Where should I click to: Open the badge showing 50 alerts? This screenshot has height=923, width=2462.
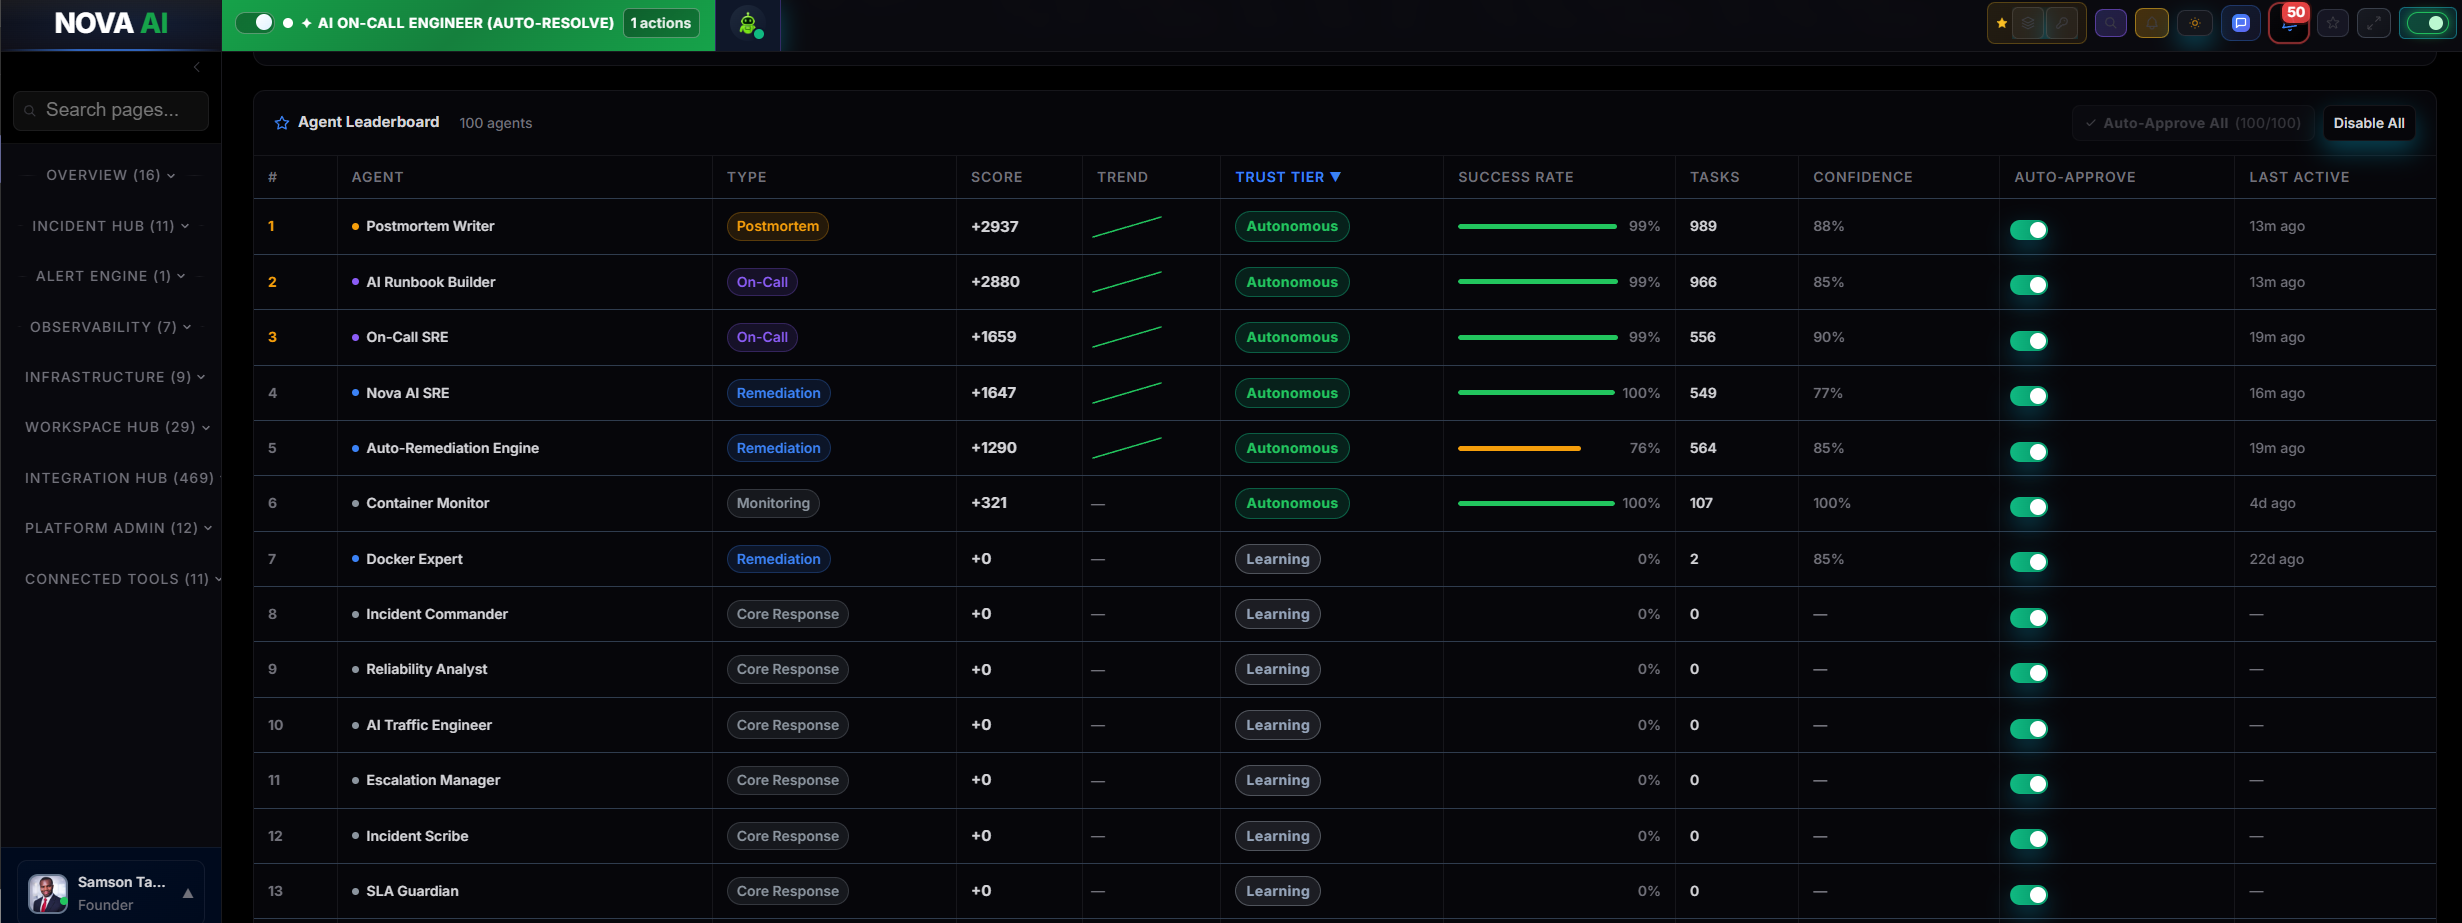pyautogui.click(x=2291, y=22)
